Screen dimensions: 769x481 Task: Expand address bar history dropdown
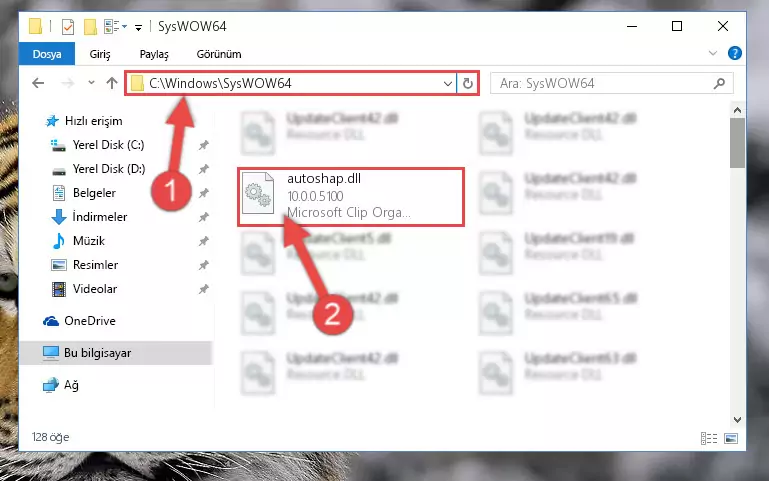[x=447, y=83]
